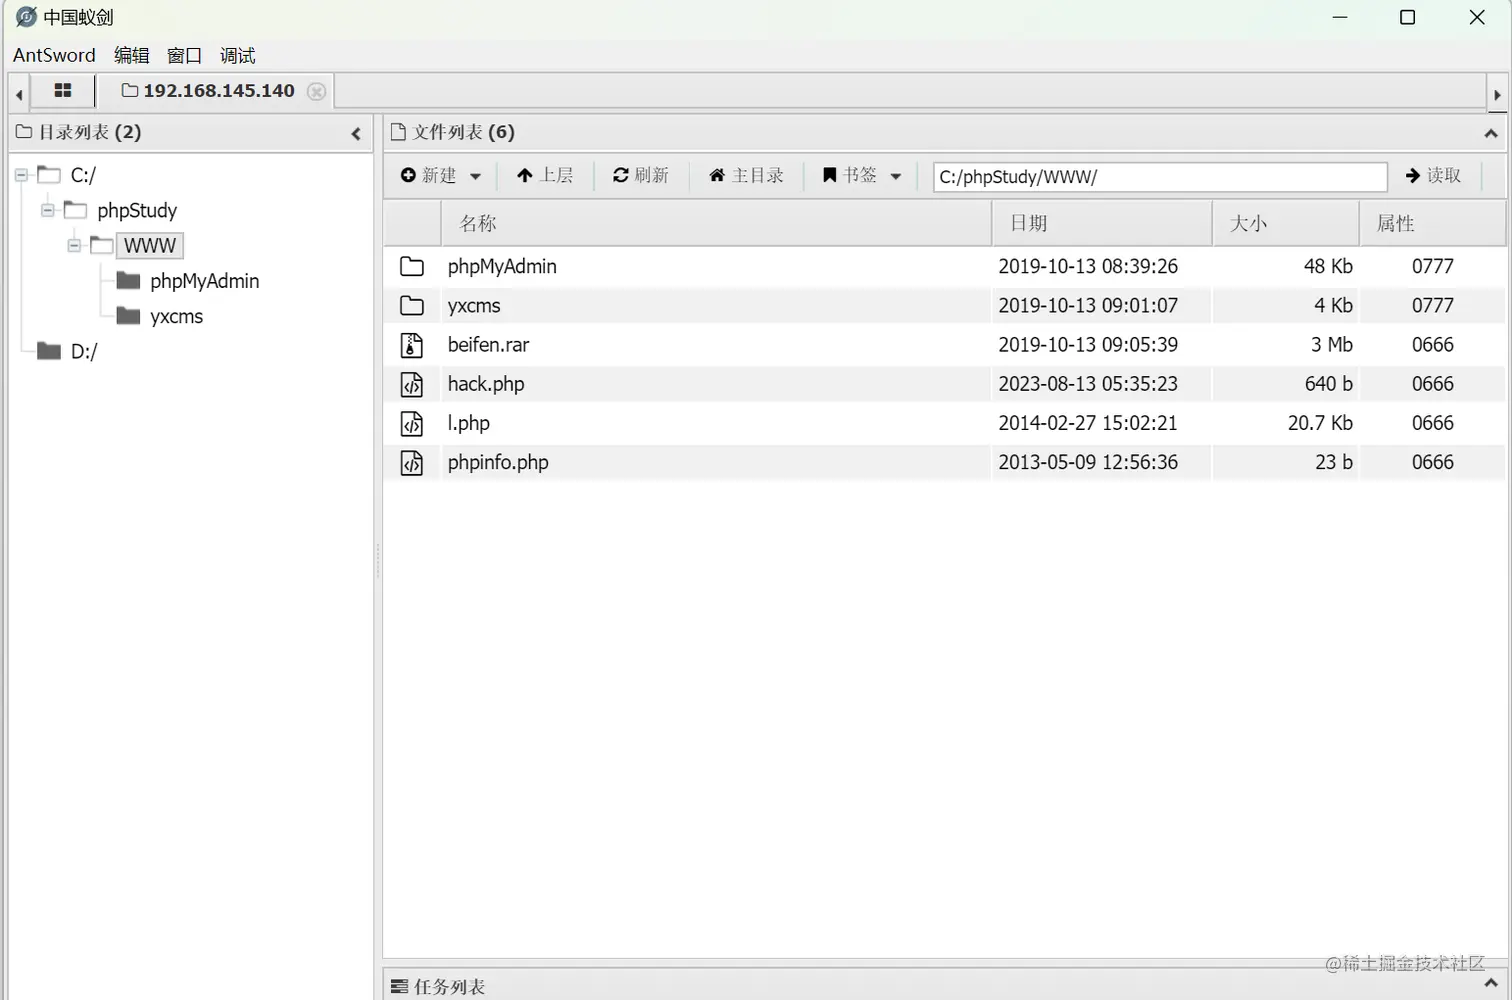Screen dimensions: 1512x1000
Task: Sort by the 大小 column header
Action: (1286, 223)
